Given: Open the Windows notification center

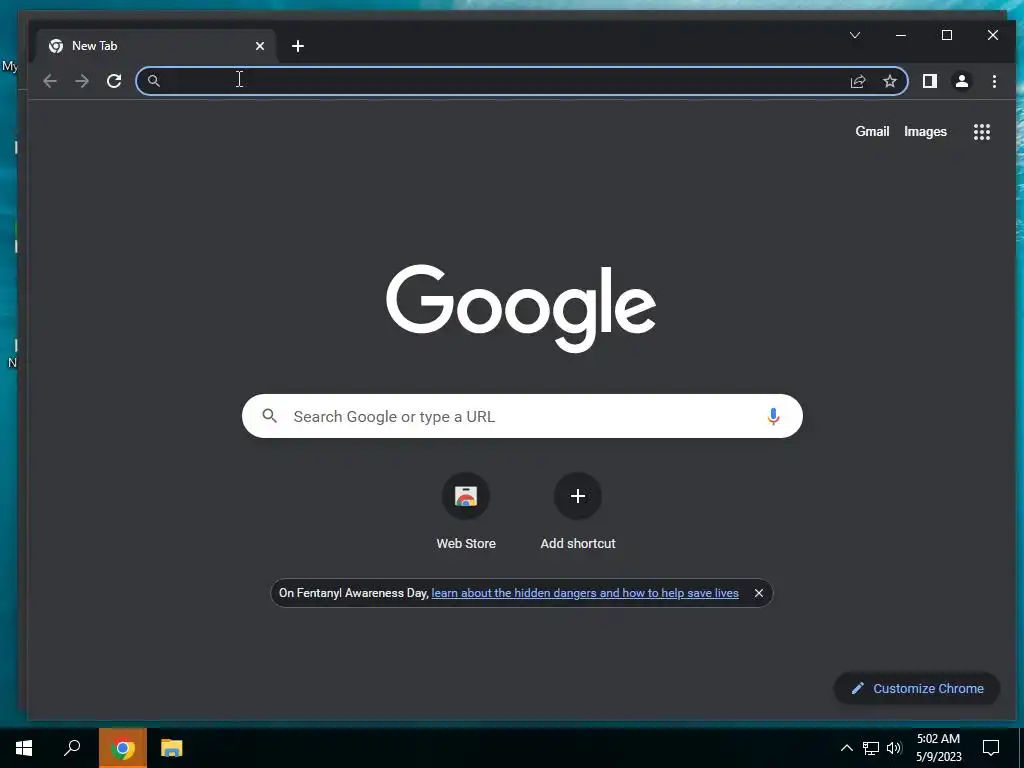Looking at the screenshot, I should [991, 748].
